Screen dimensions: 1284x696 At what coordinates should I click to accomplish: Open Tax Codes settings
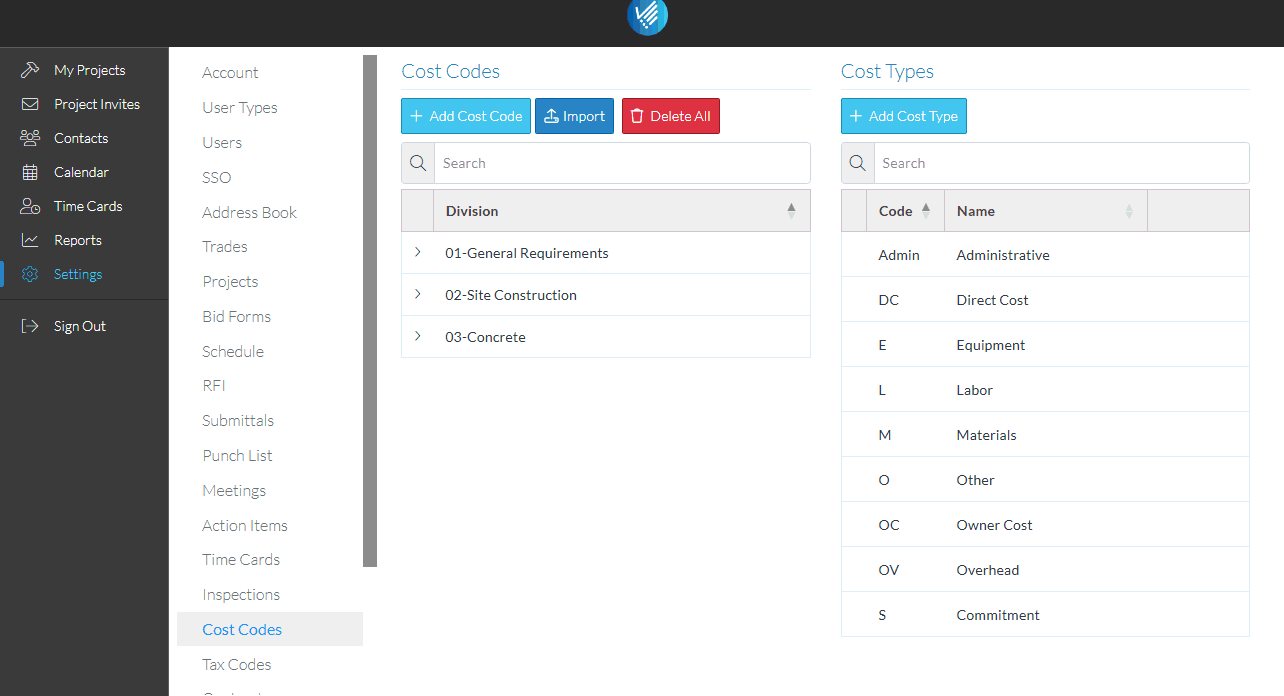coord(236,664)
